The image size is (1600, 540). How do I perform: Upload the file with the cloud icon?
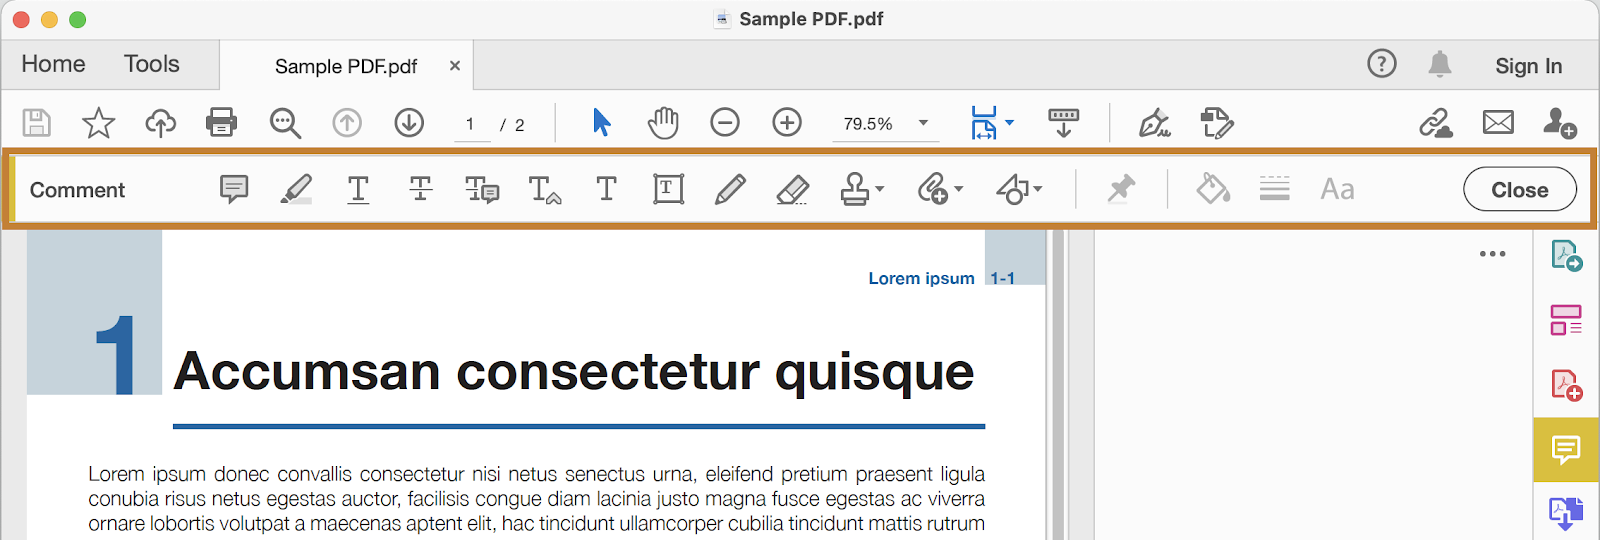(160, 123)
